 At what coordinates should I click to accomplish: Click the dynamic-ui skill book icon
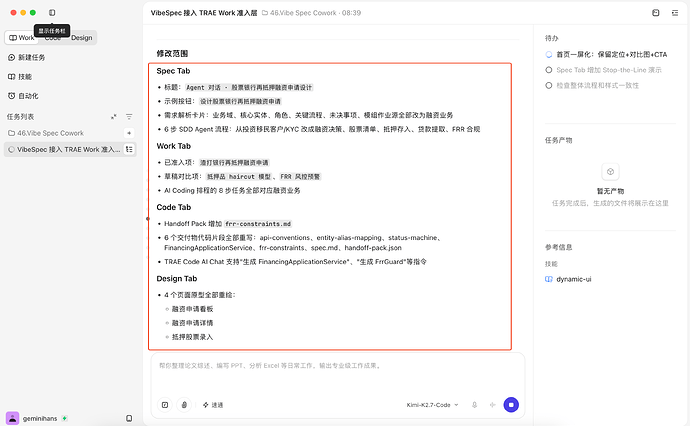pos(549,279)
